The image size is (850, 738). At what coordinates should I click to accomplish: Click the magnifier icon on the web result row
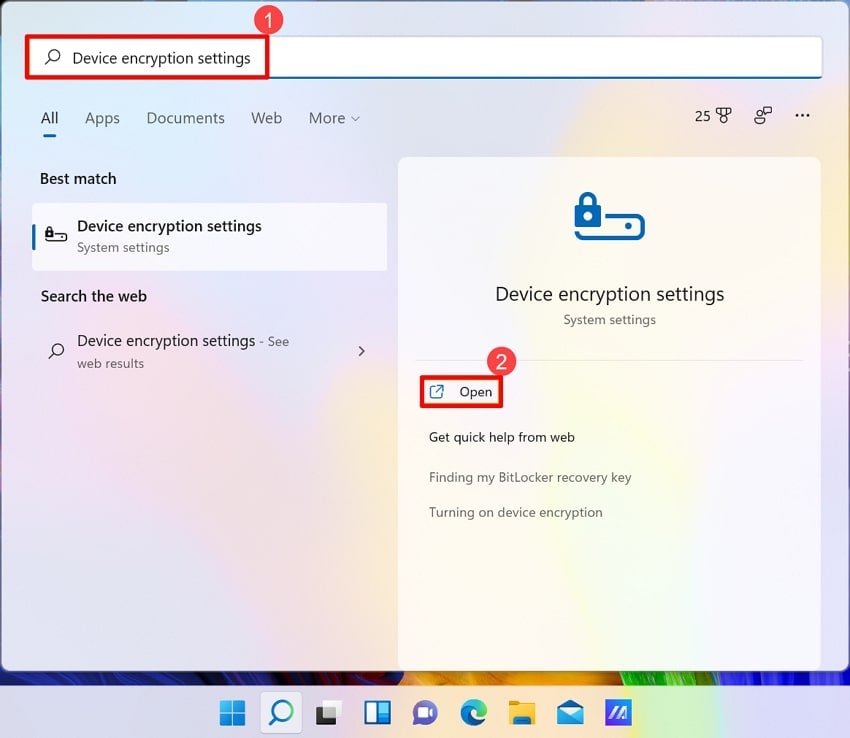57,351
